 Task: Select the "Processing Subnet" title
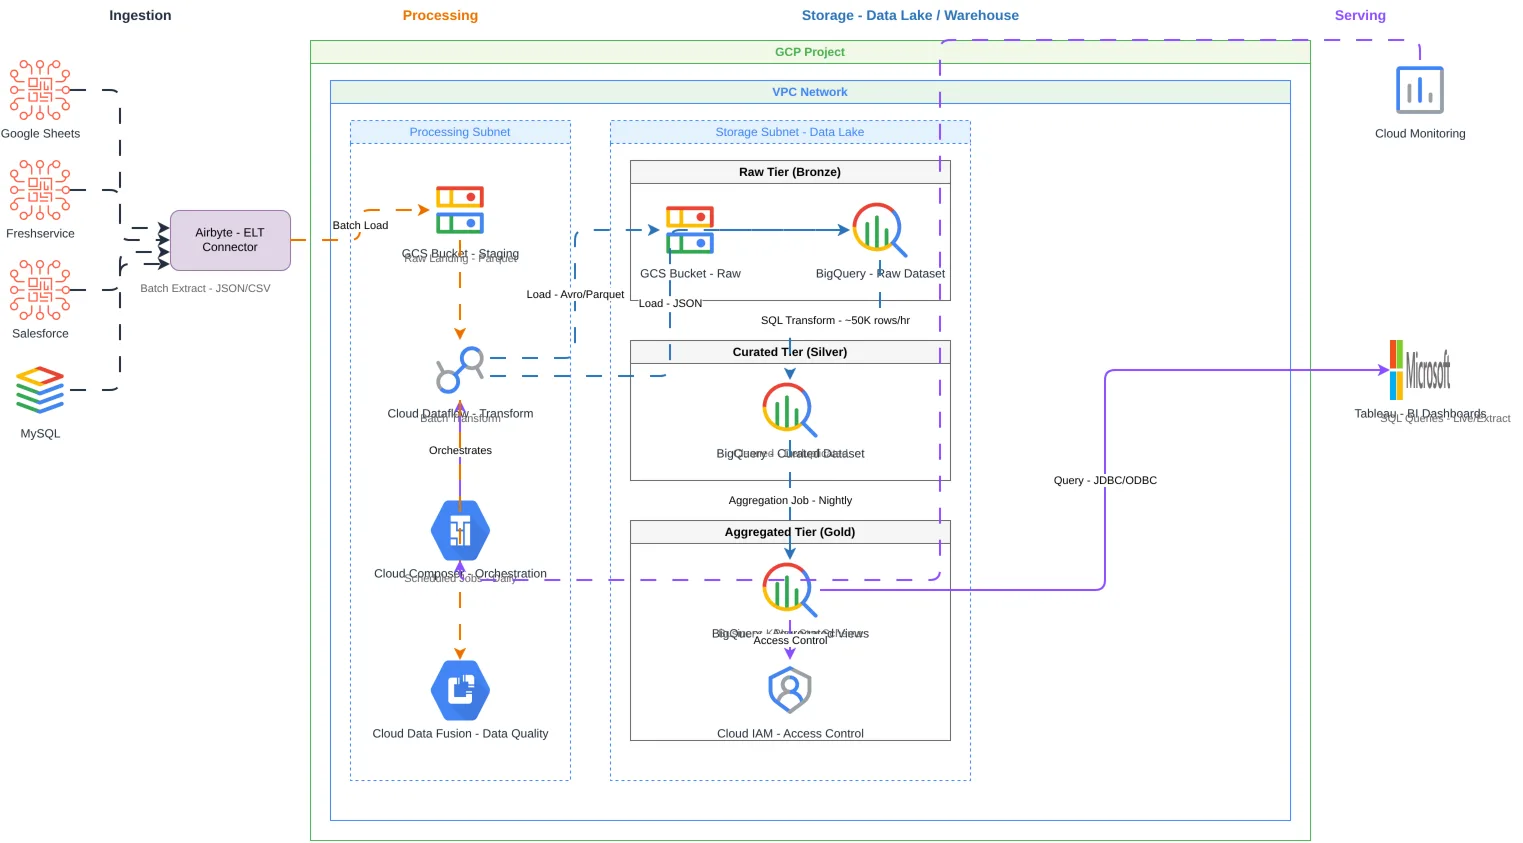click(x=460, y=132)
